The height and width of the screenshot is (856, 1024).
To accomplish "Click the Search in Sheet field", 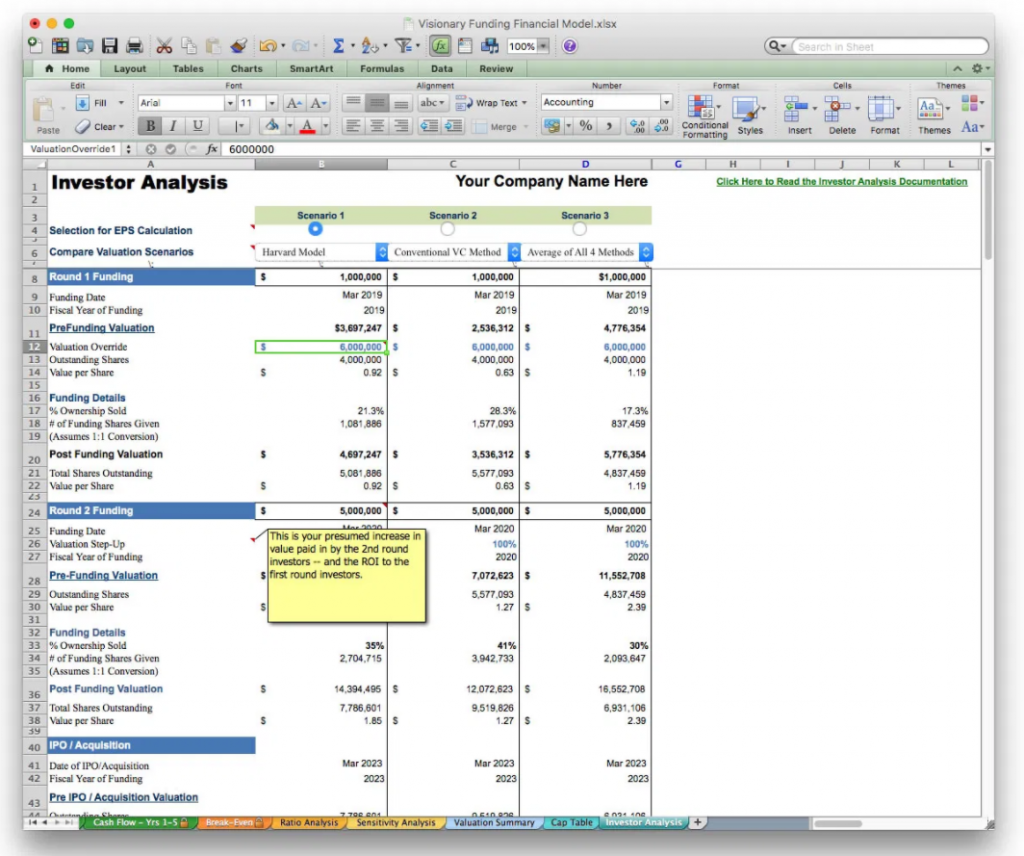I will tap(890, 45).
